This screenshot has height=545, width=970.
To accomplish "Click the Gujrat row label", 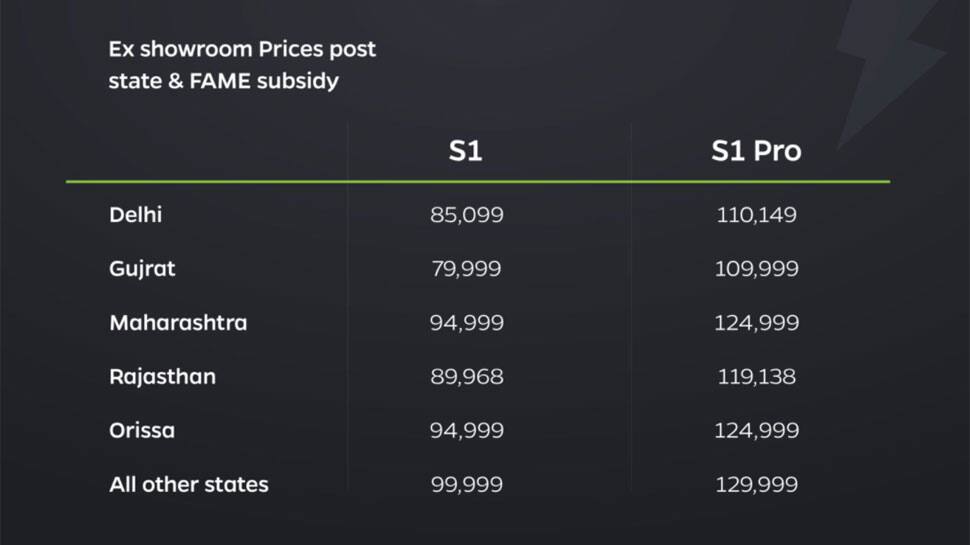I will click(x=142, y=269).
